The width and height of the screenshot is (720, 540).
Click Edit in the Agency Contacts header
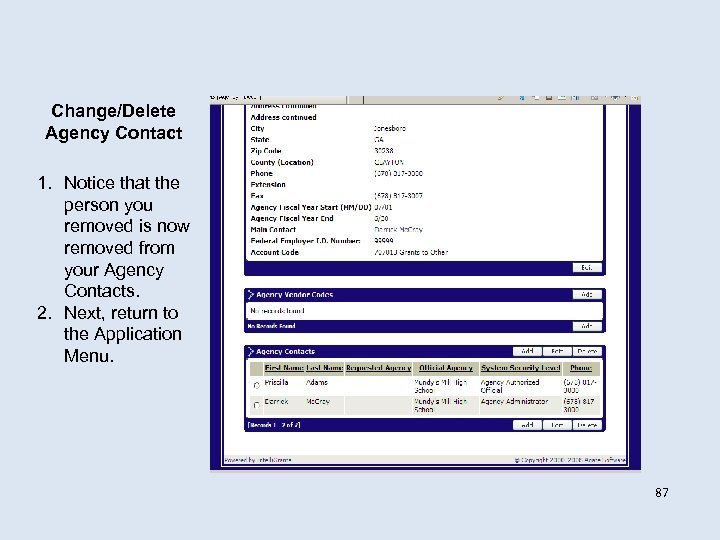click(x=557, y=351)
